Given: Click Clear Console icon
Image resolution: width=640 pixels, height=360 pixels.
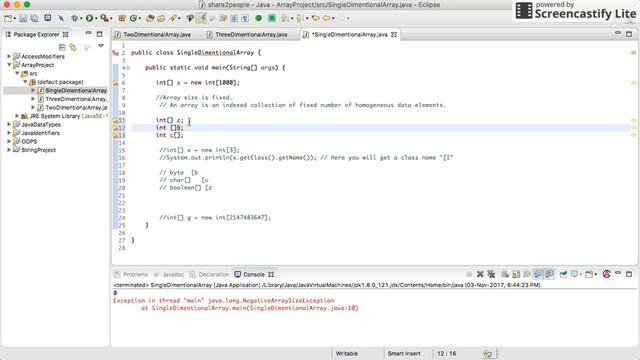Looking at the screenshot, I should pyautogui.click(x=505, y=274).
